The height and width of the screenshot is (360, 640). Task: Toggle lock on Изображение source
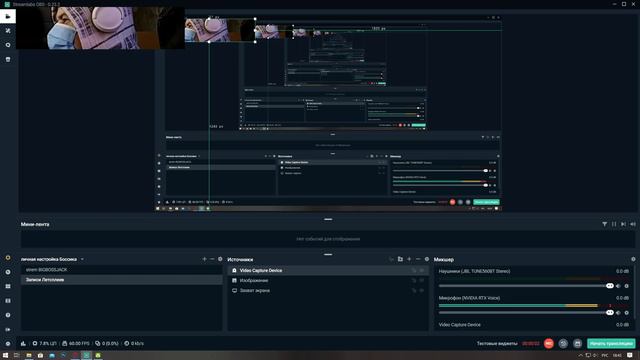point(414,280)
